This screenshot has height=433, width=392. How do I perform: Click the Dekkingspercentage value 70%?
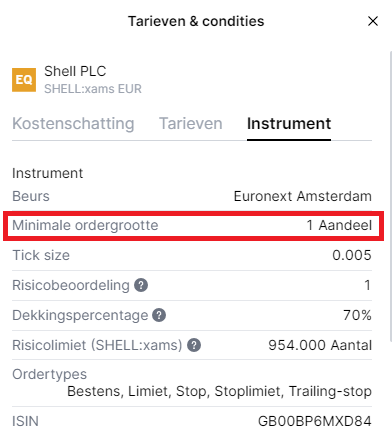pos(358,315)
